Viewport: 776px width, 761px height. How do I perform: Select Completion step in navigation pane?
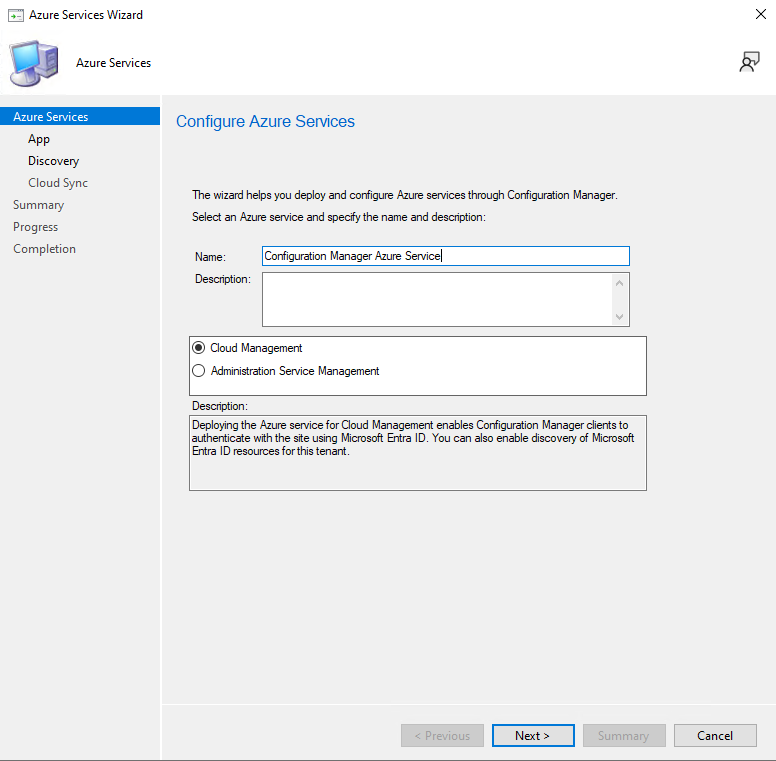tap(44, 249)
